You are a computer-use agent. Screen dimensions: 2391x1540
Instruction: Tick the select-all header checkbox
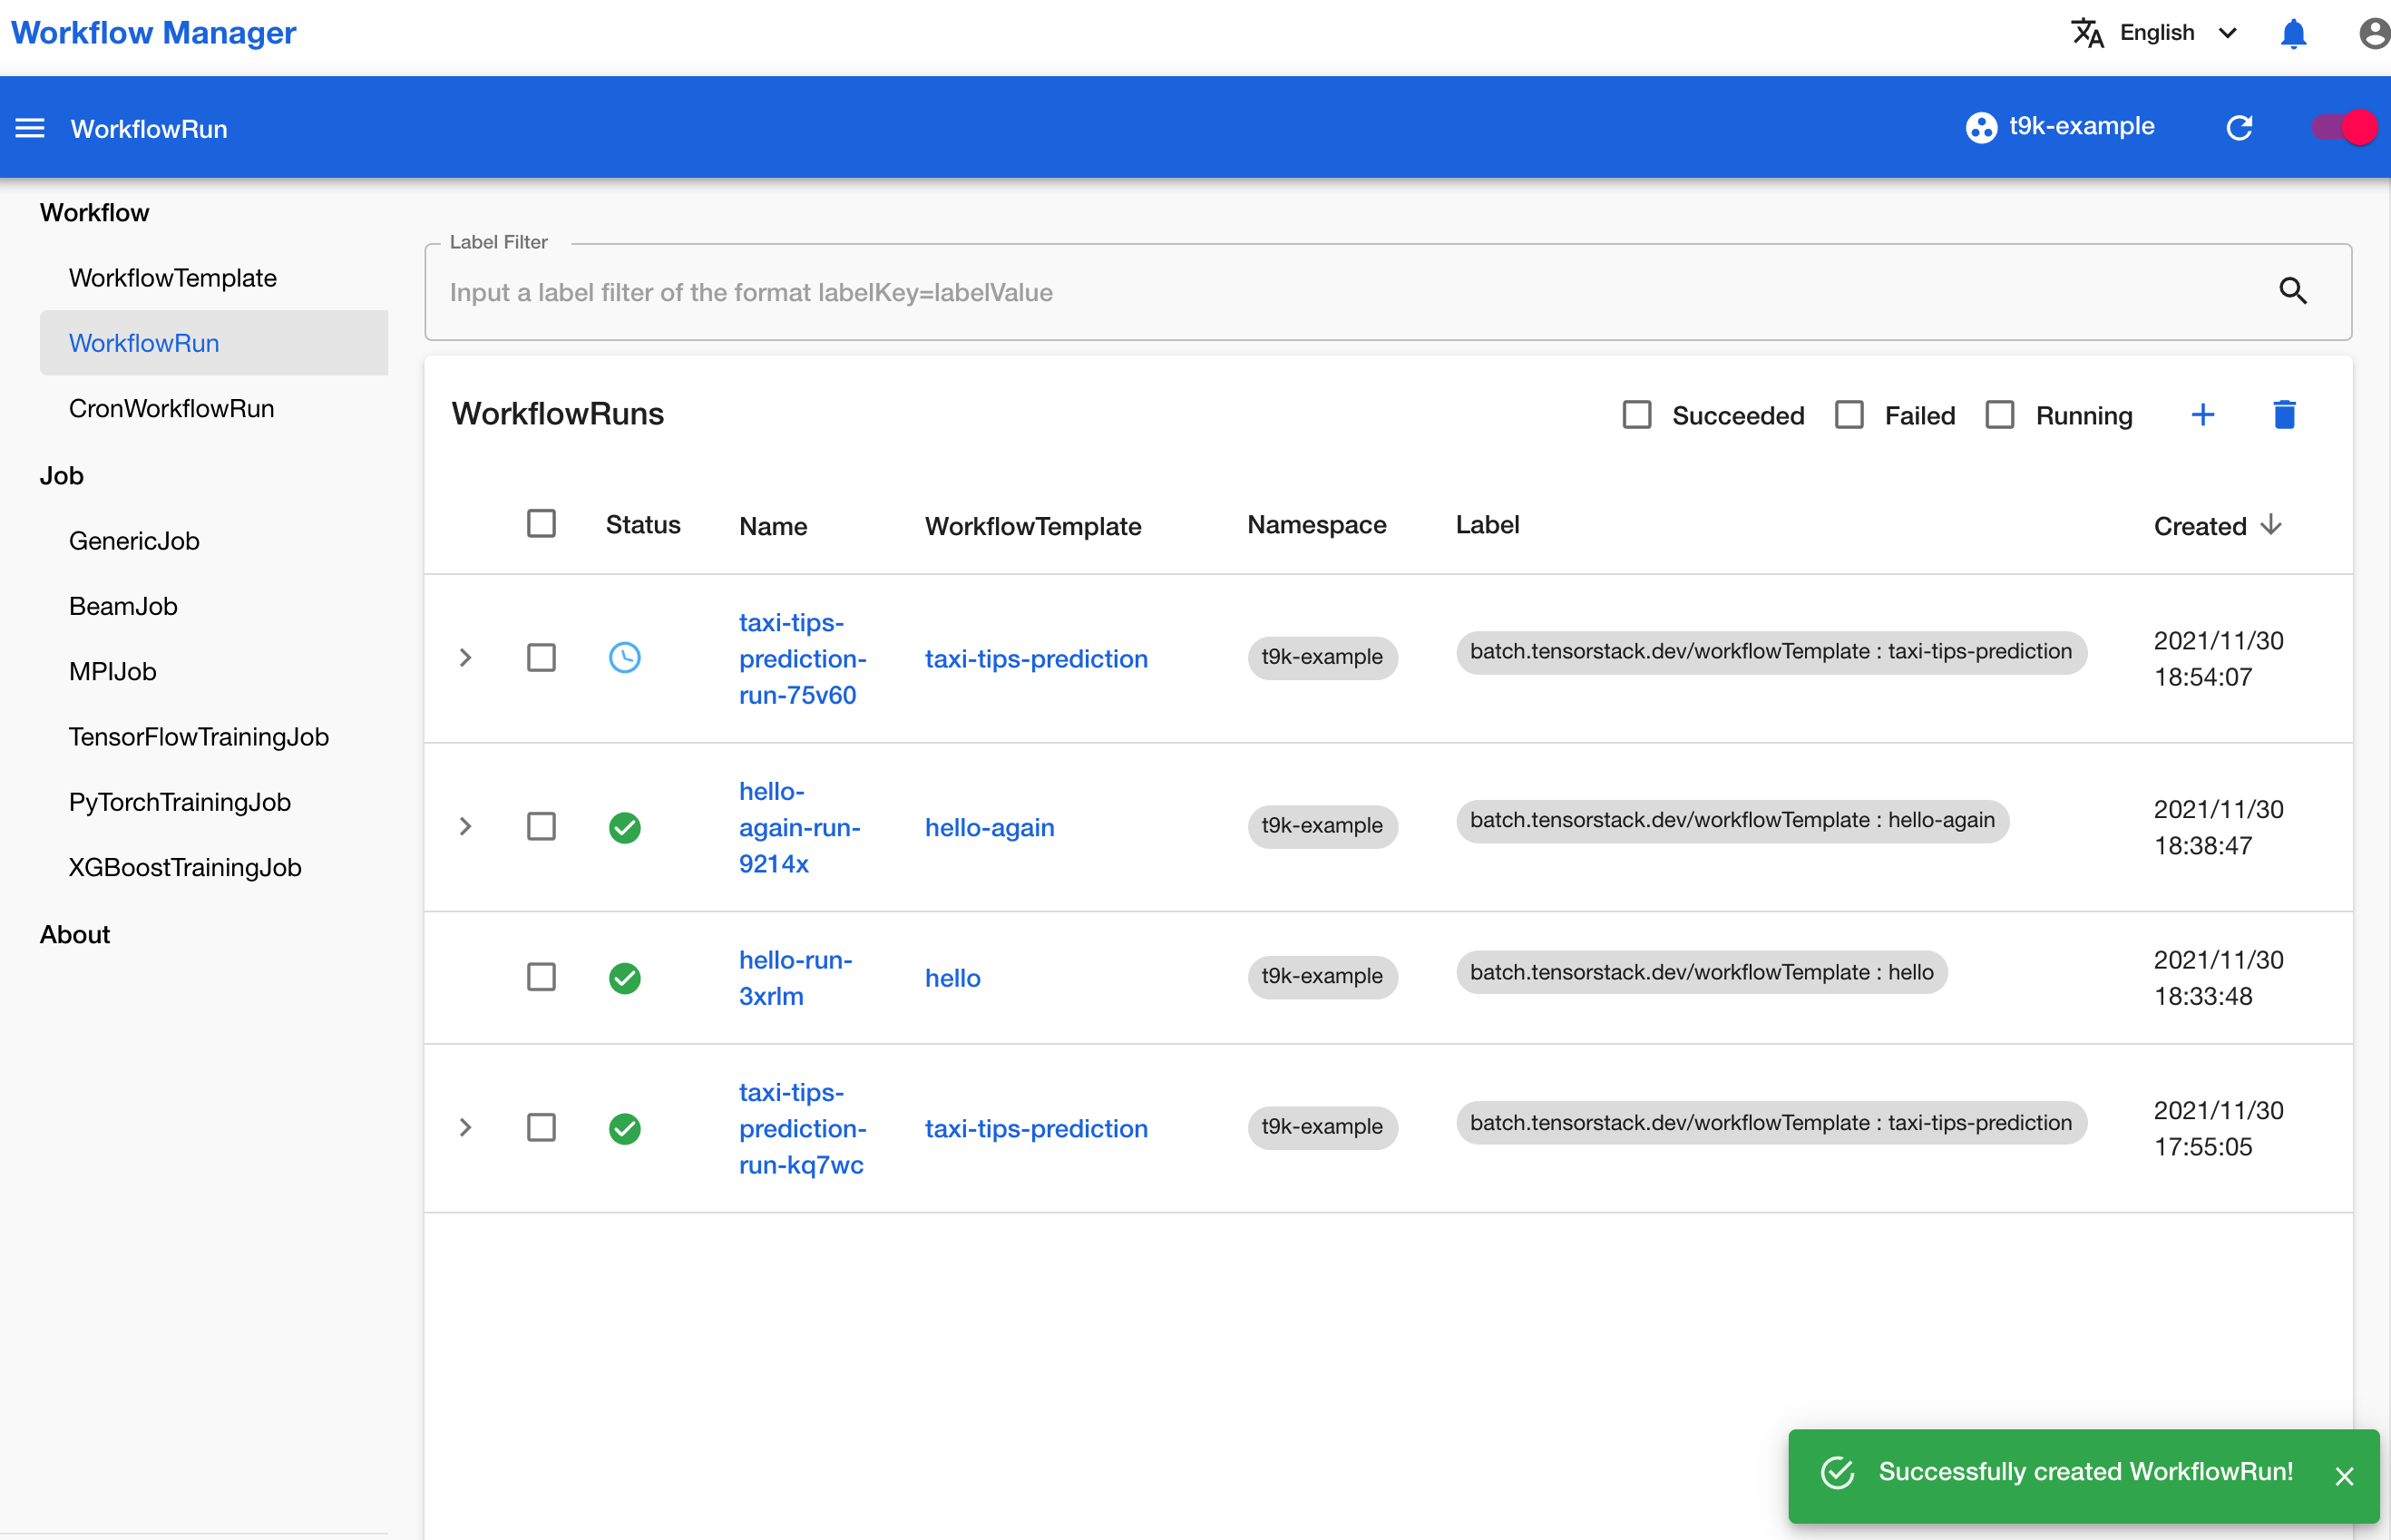(x=541, y=524)
